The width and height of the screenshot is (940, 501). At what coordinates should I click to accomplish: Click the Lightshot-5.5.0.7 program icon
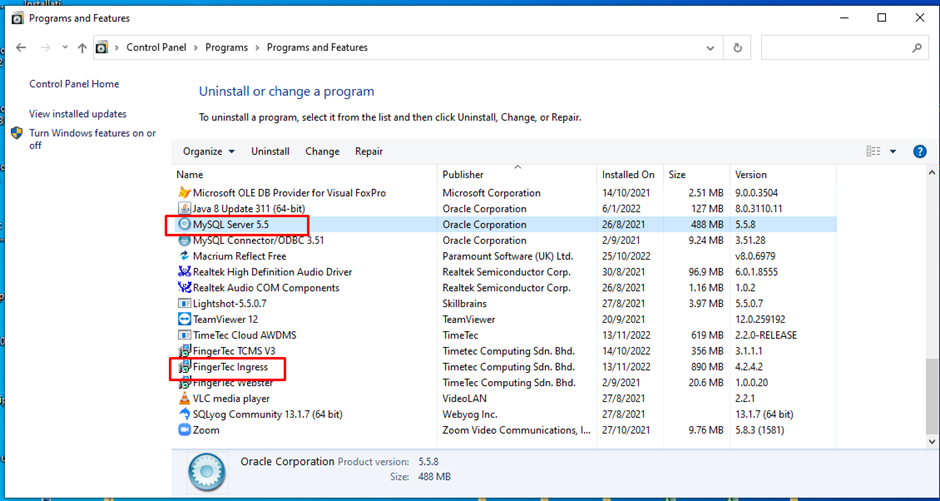click(184, 303)
